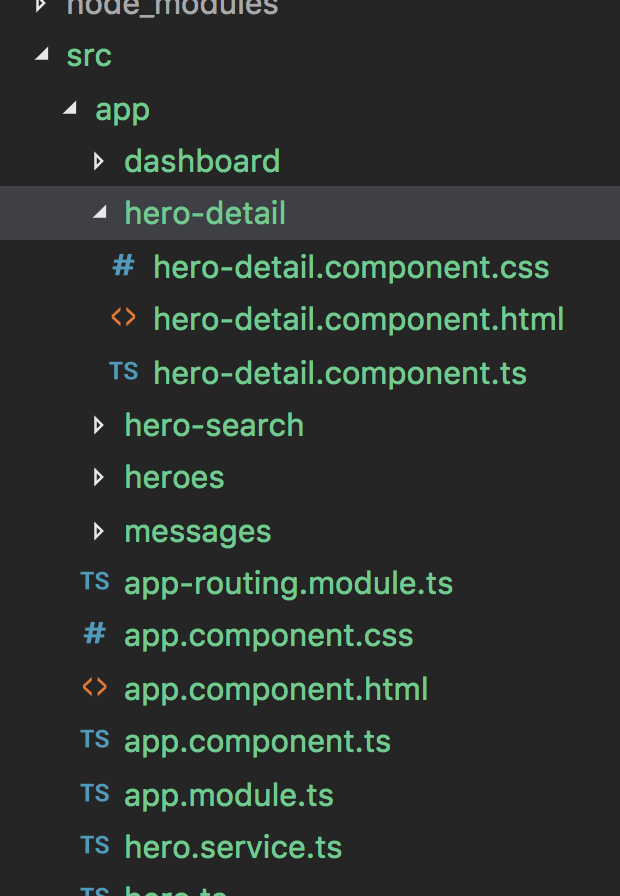Expand the dashboard folder arrow
Viewport: 620px width, 896px height.
click(98, 161)
